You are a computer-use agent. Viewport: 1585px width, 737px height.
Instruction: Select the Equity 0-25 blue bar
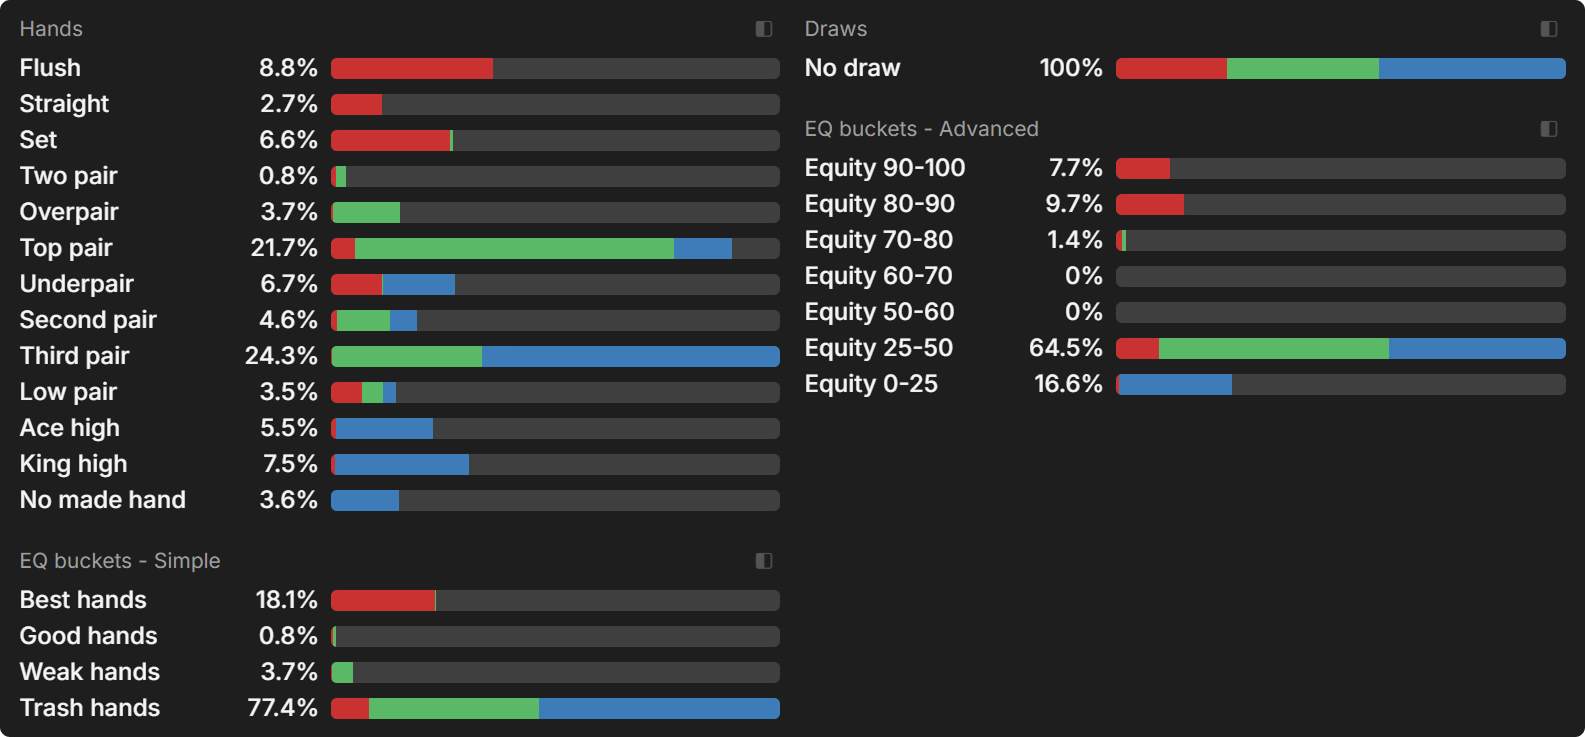1175,384
